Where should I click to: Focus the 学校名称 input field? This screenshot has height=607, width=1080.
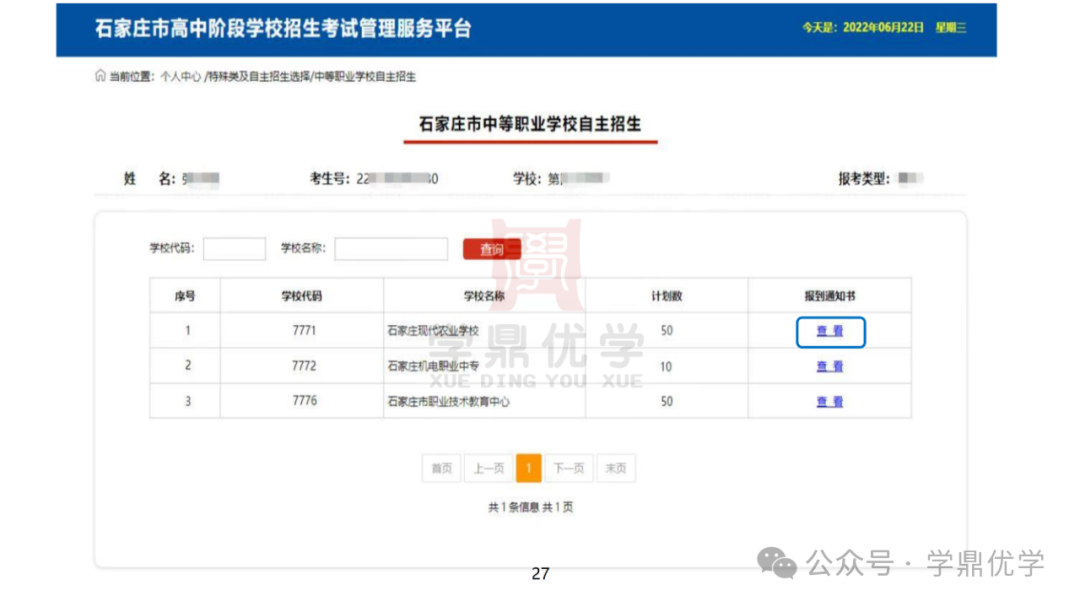(x=391, y=249)
